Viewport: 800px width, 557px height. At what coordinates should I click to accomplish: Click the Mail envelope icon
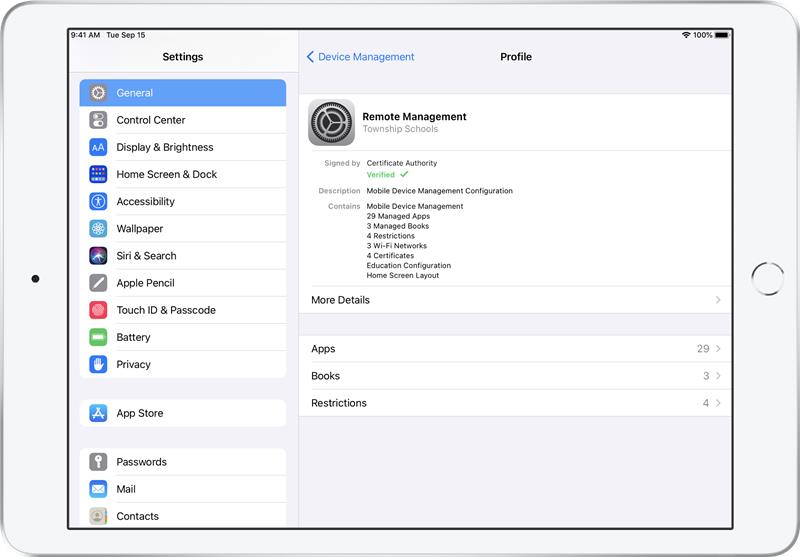click(98, 489)
